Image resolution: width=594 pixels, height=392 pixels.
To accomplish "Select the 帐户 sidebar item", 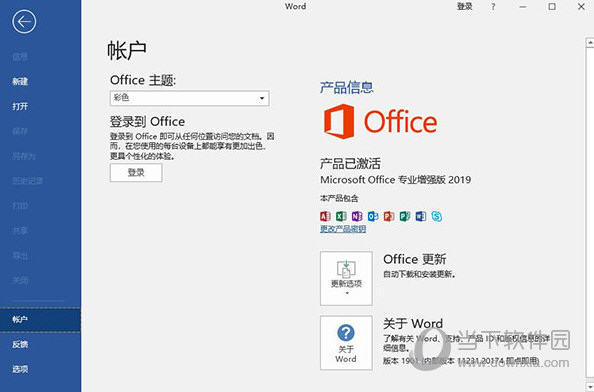I will (40, 320).
